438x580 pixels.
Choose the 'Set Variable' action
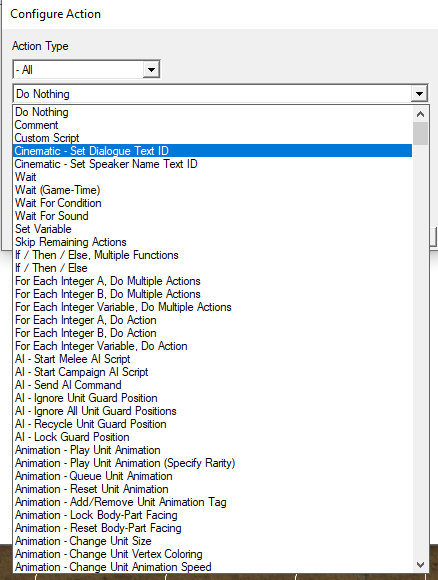coord(213,229)
